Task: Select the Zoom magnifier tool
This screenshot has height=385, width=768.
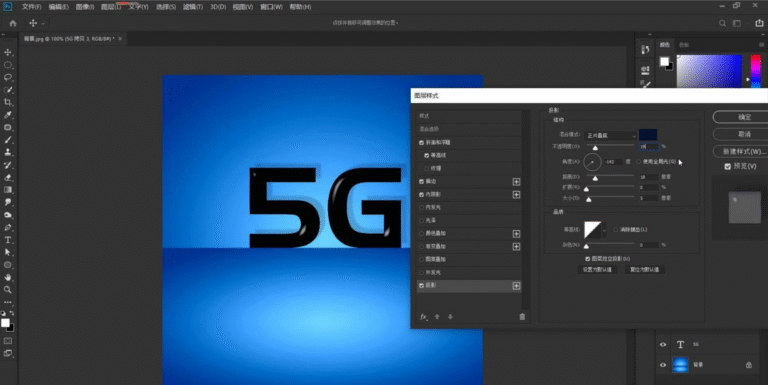Action: [x=8, y=290]
